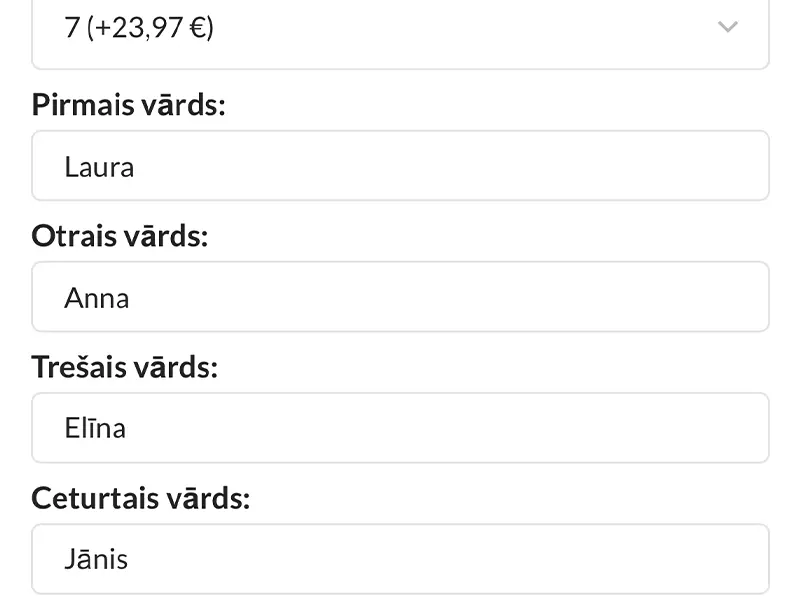Focus the "Ceturtais vārds" input field
The height and width of the screenshot is (600, 800).
point(400,559)
